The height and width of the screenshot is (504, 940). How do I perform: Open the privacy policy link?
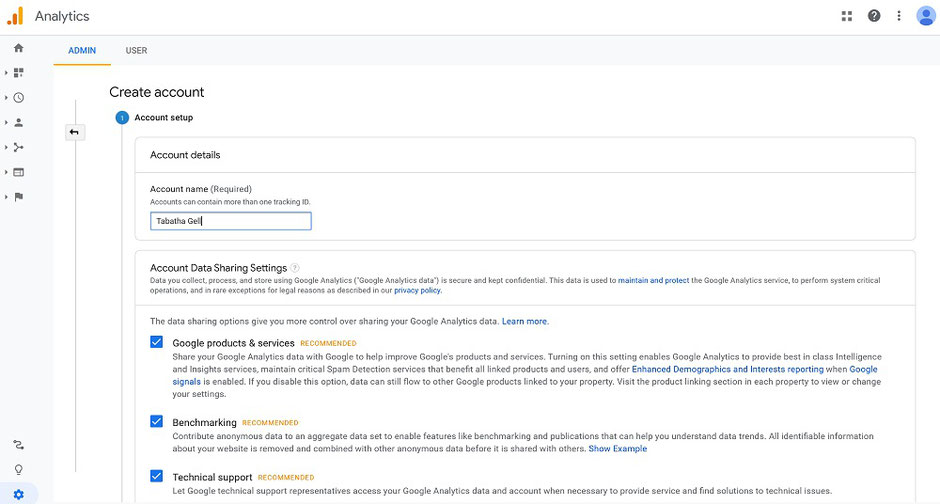tap(418, 291)
